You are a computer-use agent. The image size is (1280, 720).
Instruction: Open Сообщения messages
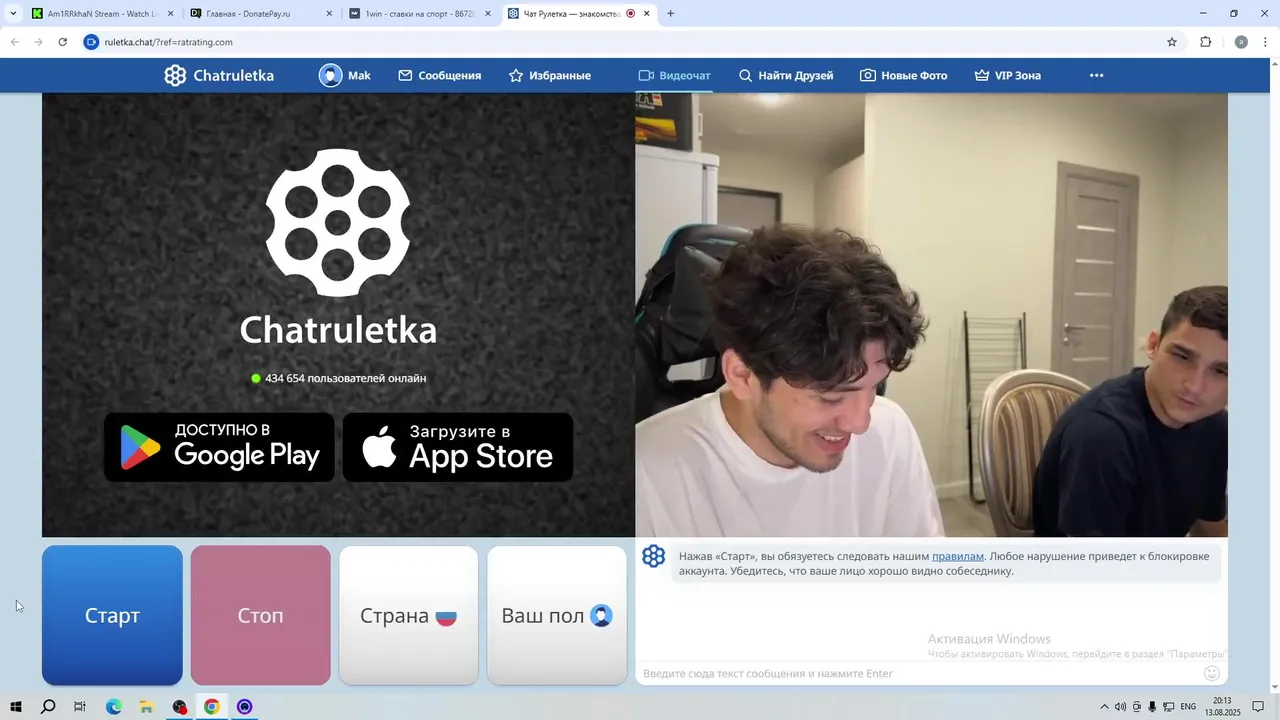click(x=439, y=76)
